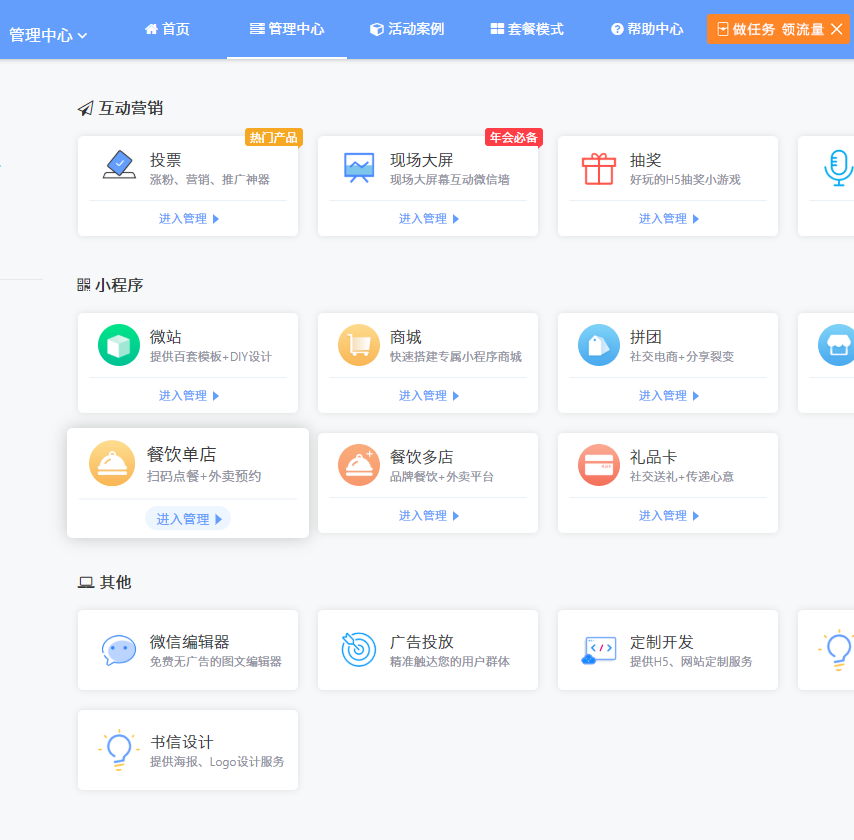Open the 套餐模式 tab
854x840 pixels.
[527, 29]
